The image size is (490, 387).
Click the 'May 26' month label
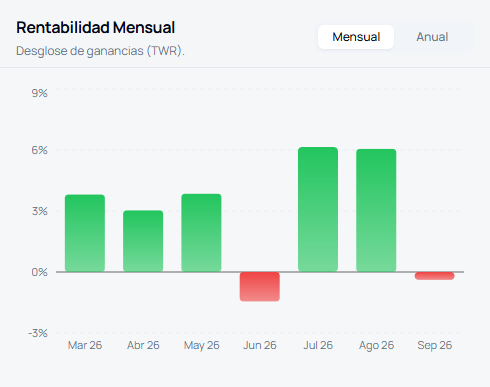point(202,345)
